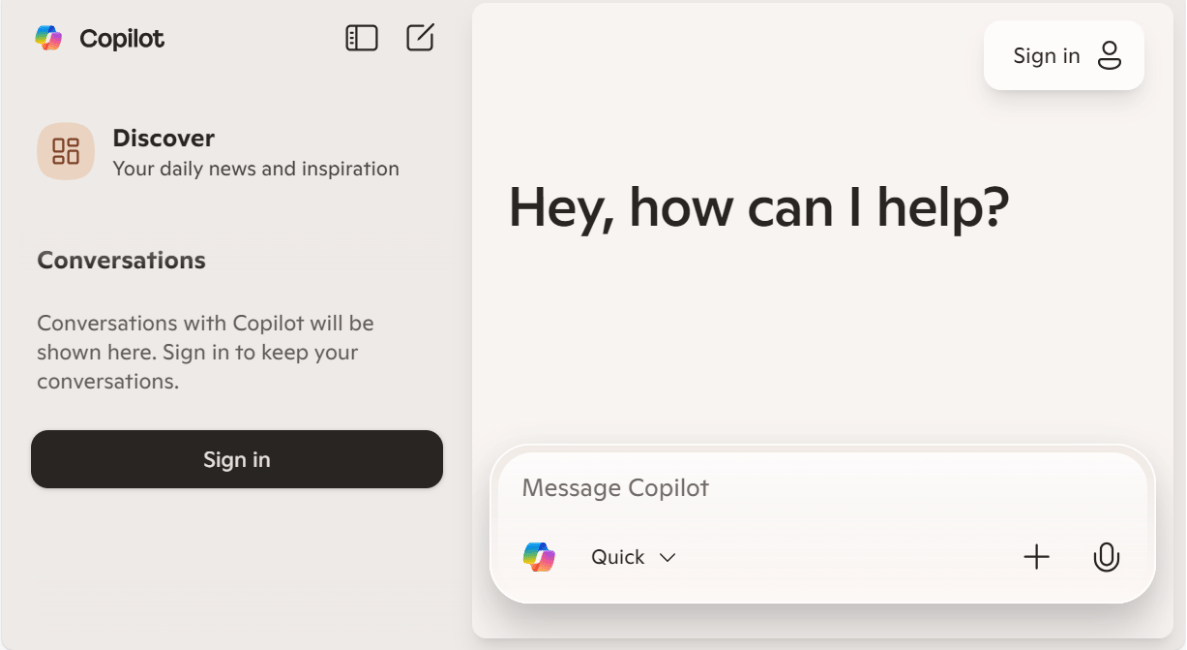Open the Discover tile icon

[66, 151]
